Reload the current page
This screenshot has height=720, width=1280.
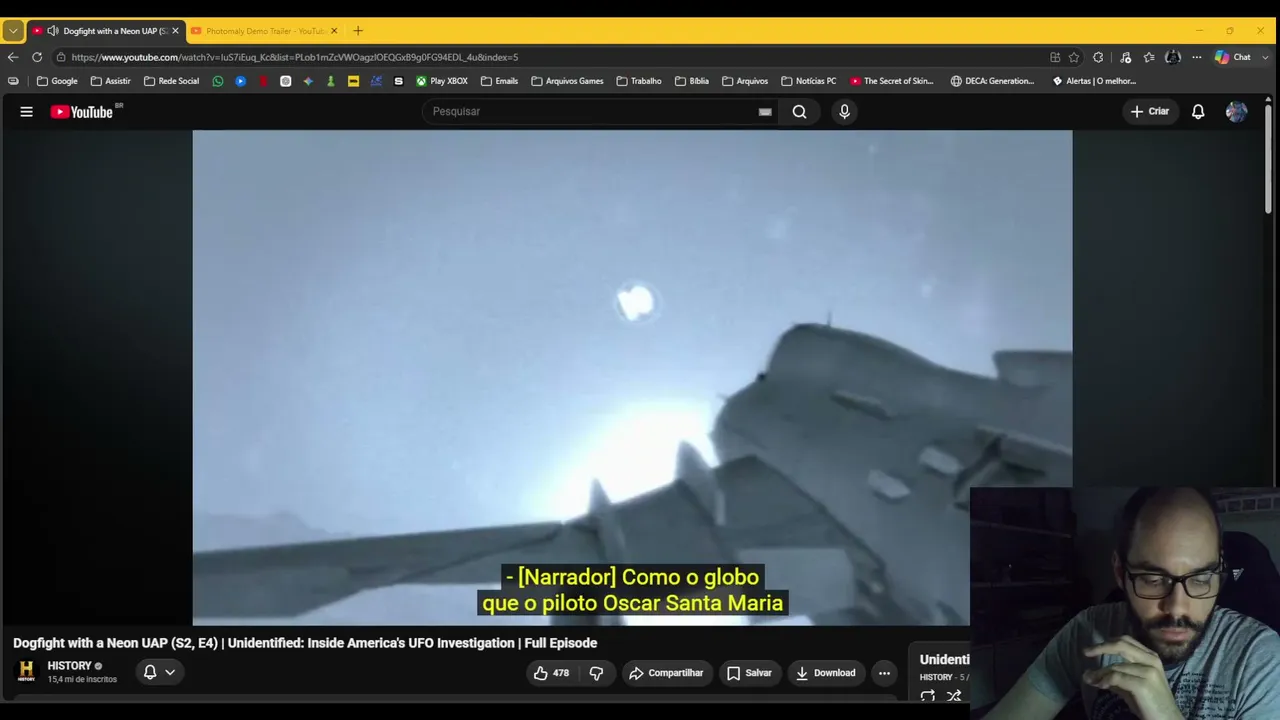[x=37, y=57]
